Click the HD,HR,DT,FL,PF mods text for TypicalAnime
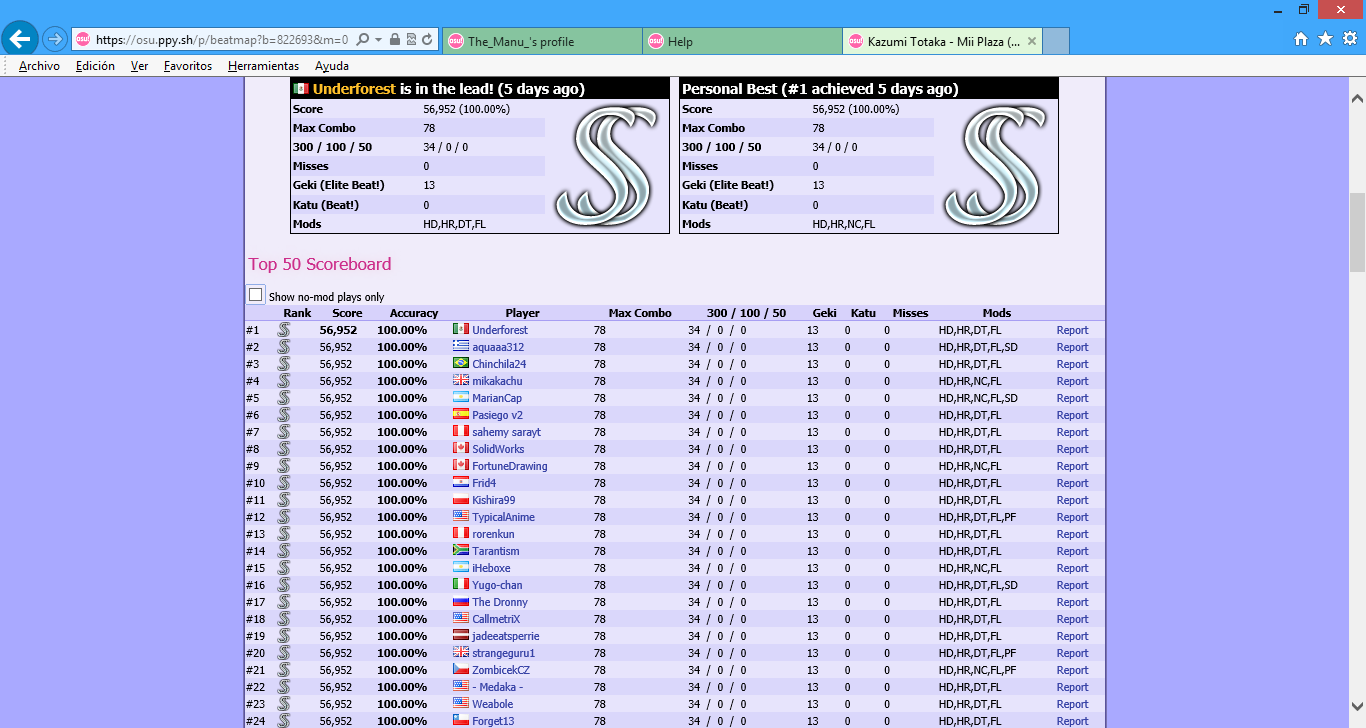Viewport: 1366px width, 728px height. (x=977, y=517)
